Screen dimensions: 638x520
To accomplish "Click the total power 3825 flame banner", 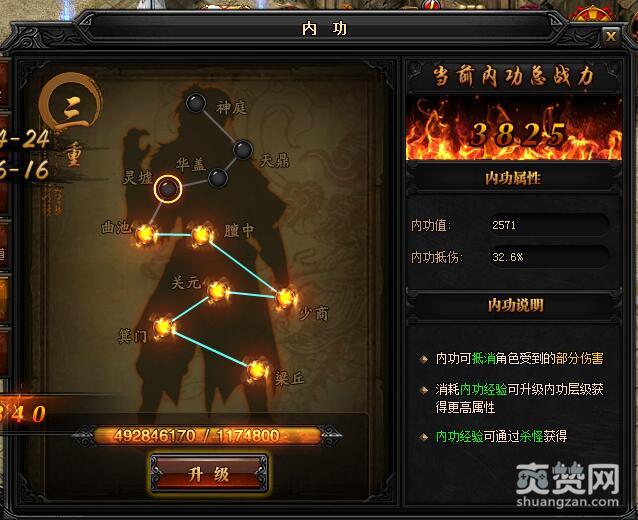I will (x=513, y=129).
